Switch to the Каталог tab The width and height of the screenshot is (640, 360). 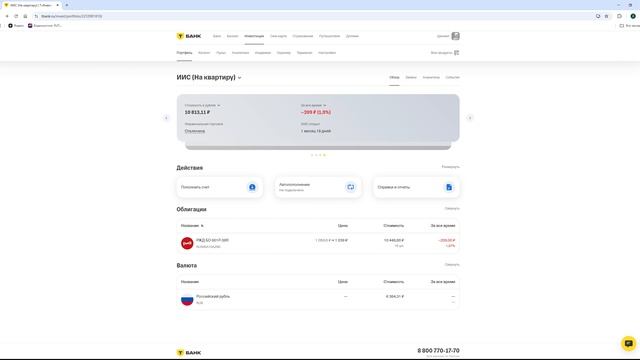click(204, 53)
